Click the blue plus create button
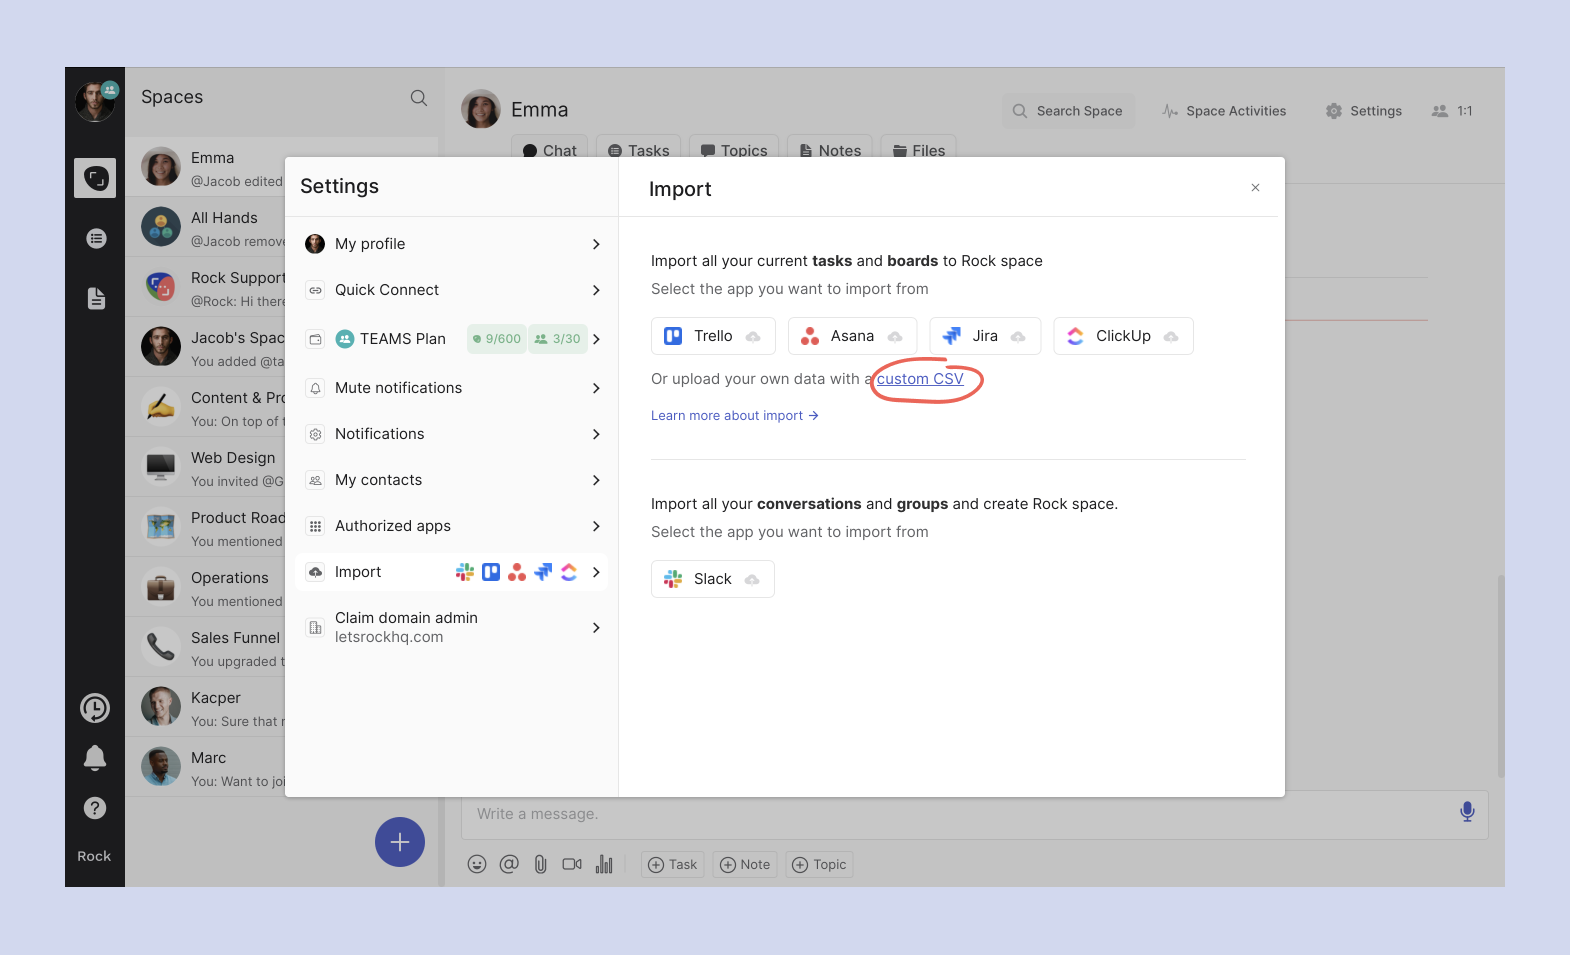This screenshot has width=1570, height=955. pos(400,842)
